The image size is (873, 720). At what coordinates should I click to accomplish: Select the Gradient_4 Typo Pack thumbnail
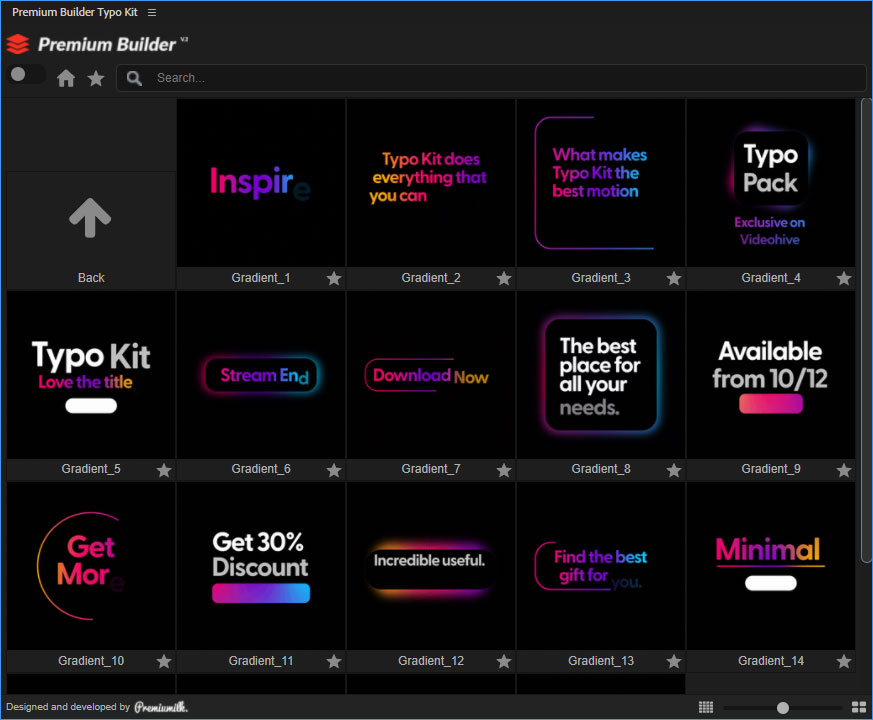770,183
